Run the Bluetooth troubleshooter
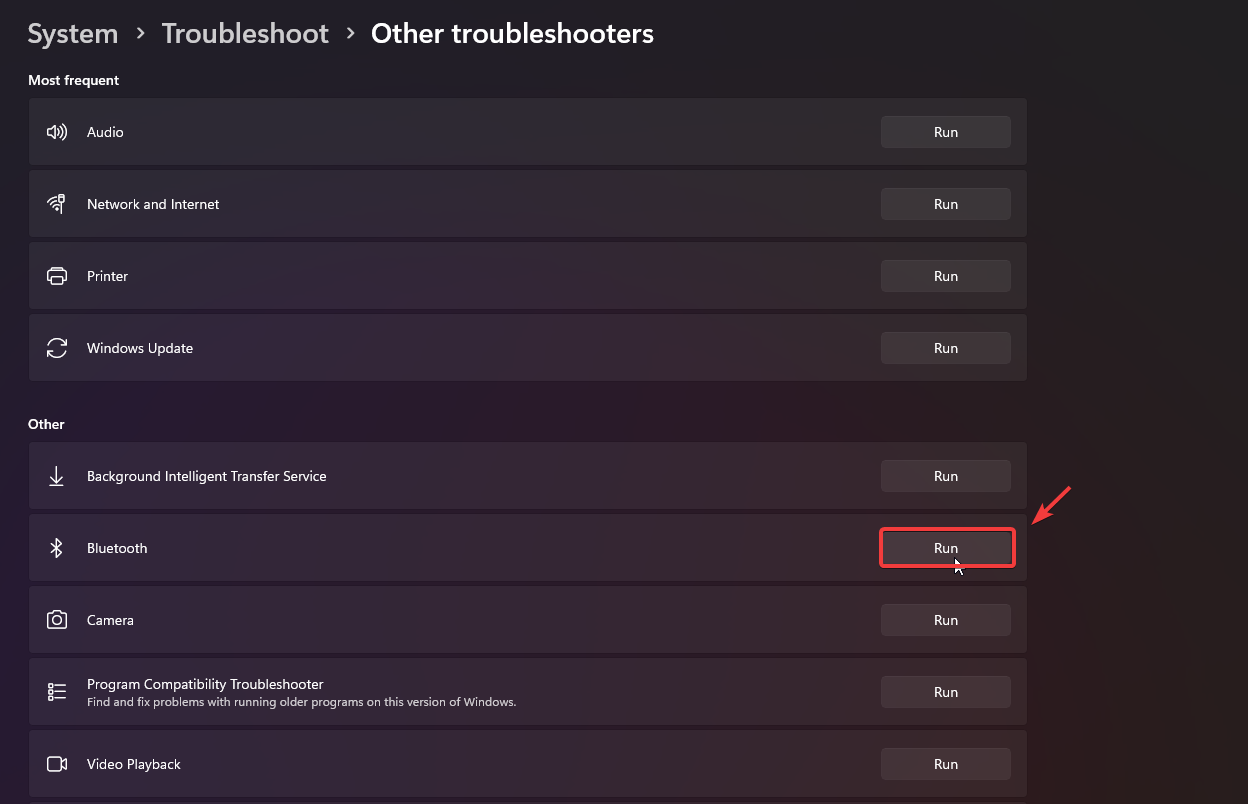Image resolution: width=1248 pixels, height=804 pixels. tap(946, 548)
